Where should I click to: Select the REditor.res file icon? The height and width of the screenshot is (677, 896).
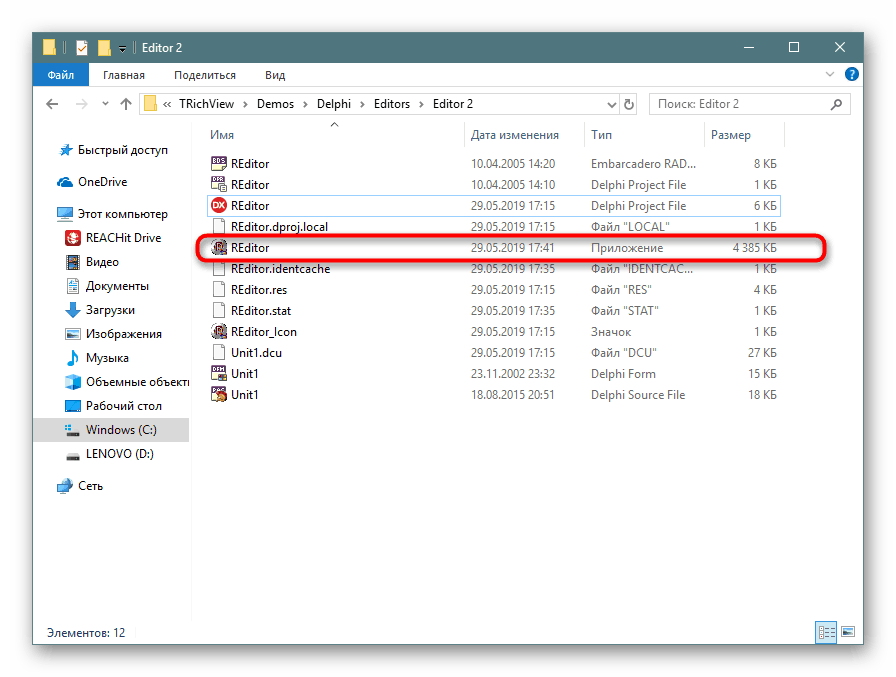coord(218,290)
